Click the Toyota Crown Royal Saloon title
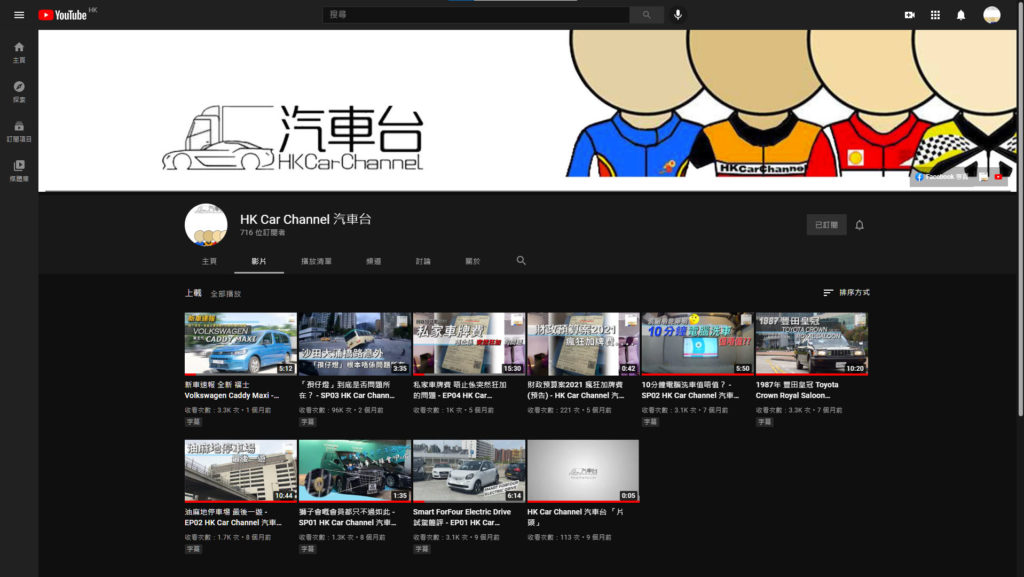Screen dimensions: 1024x577 797,390
